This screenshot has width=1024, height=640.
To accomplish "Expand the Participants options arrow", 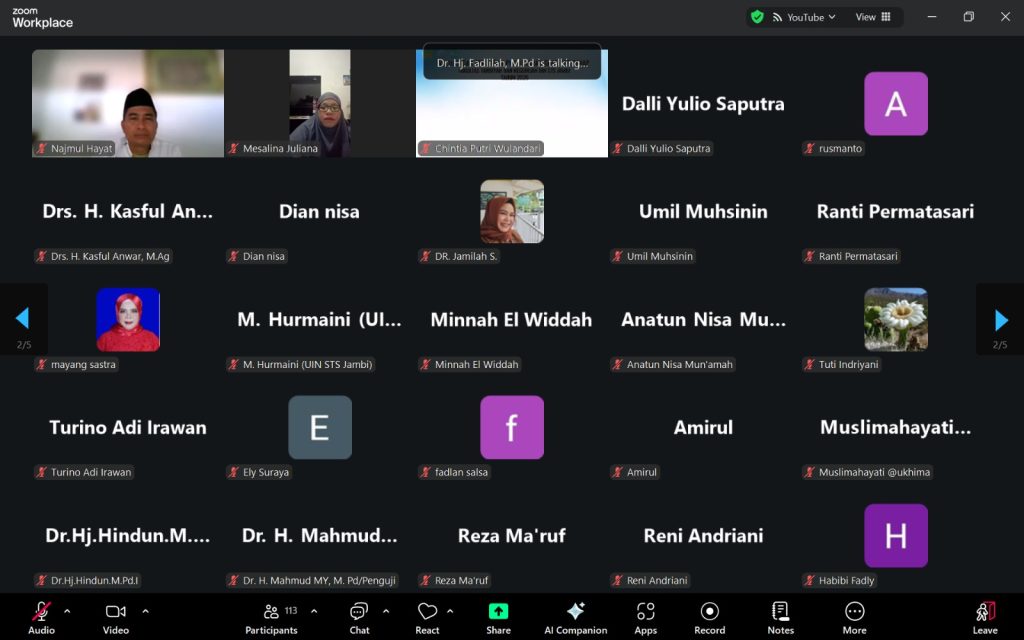I will [314, 611].
